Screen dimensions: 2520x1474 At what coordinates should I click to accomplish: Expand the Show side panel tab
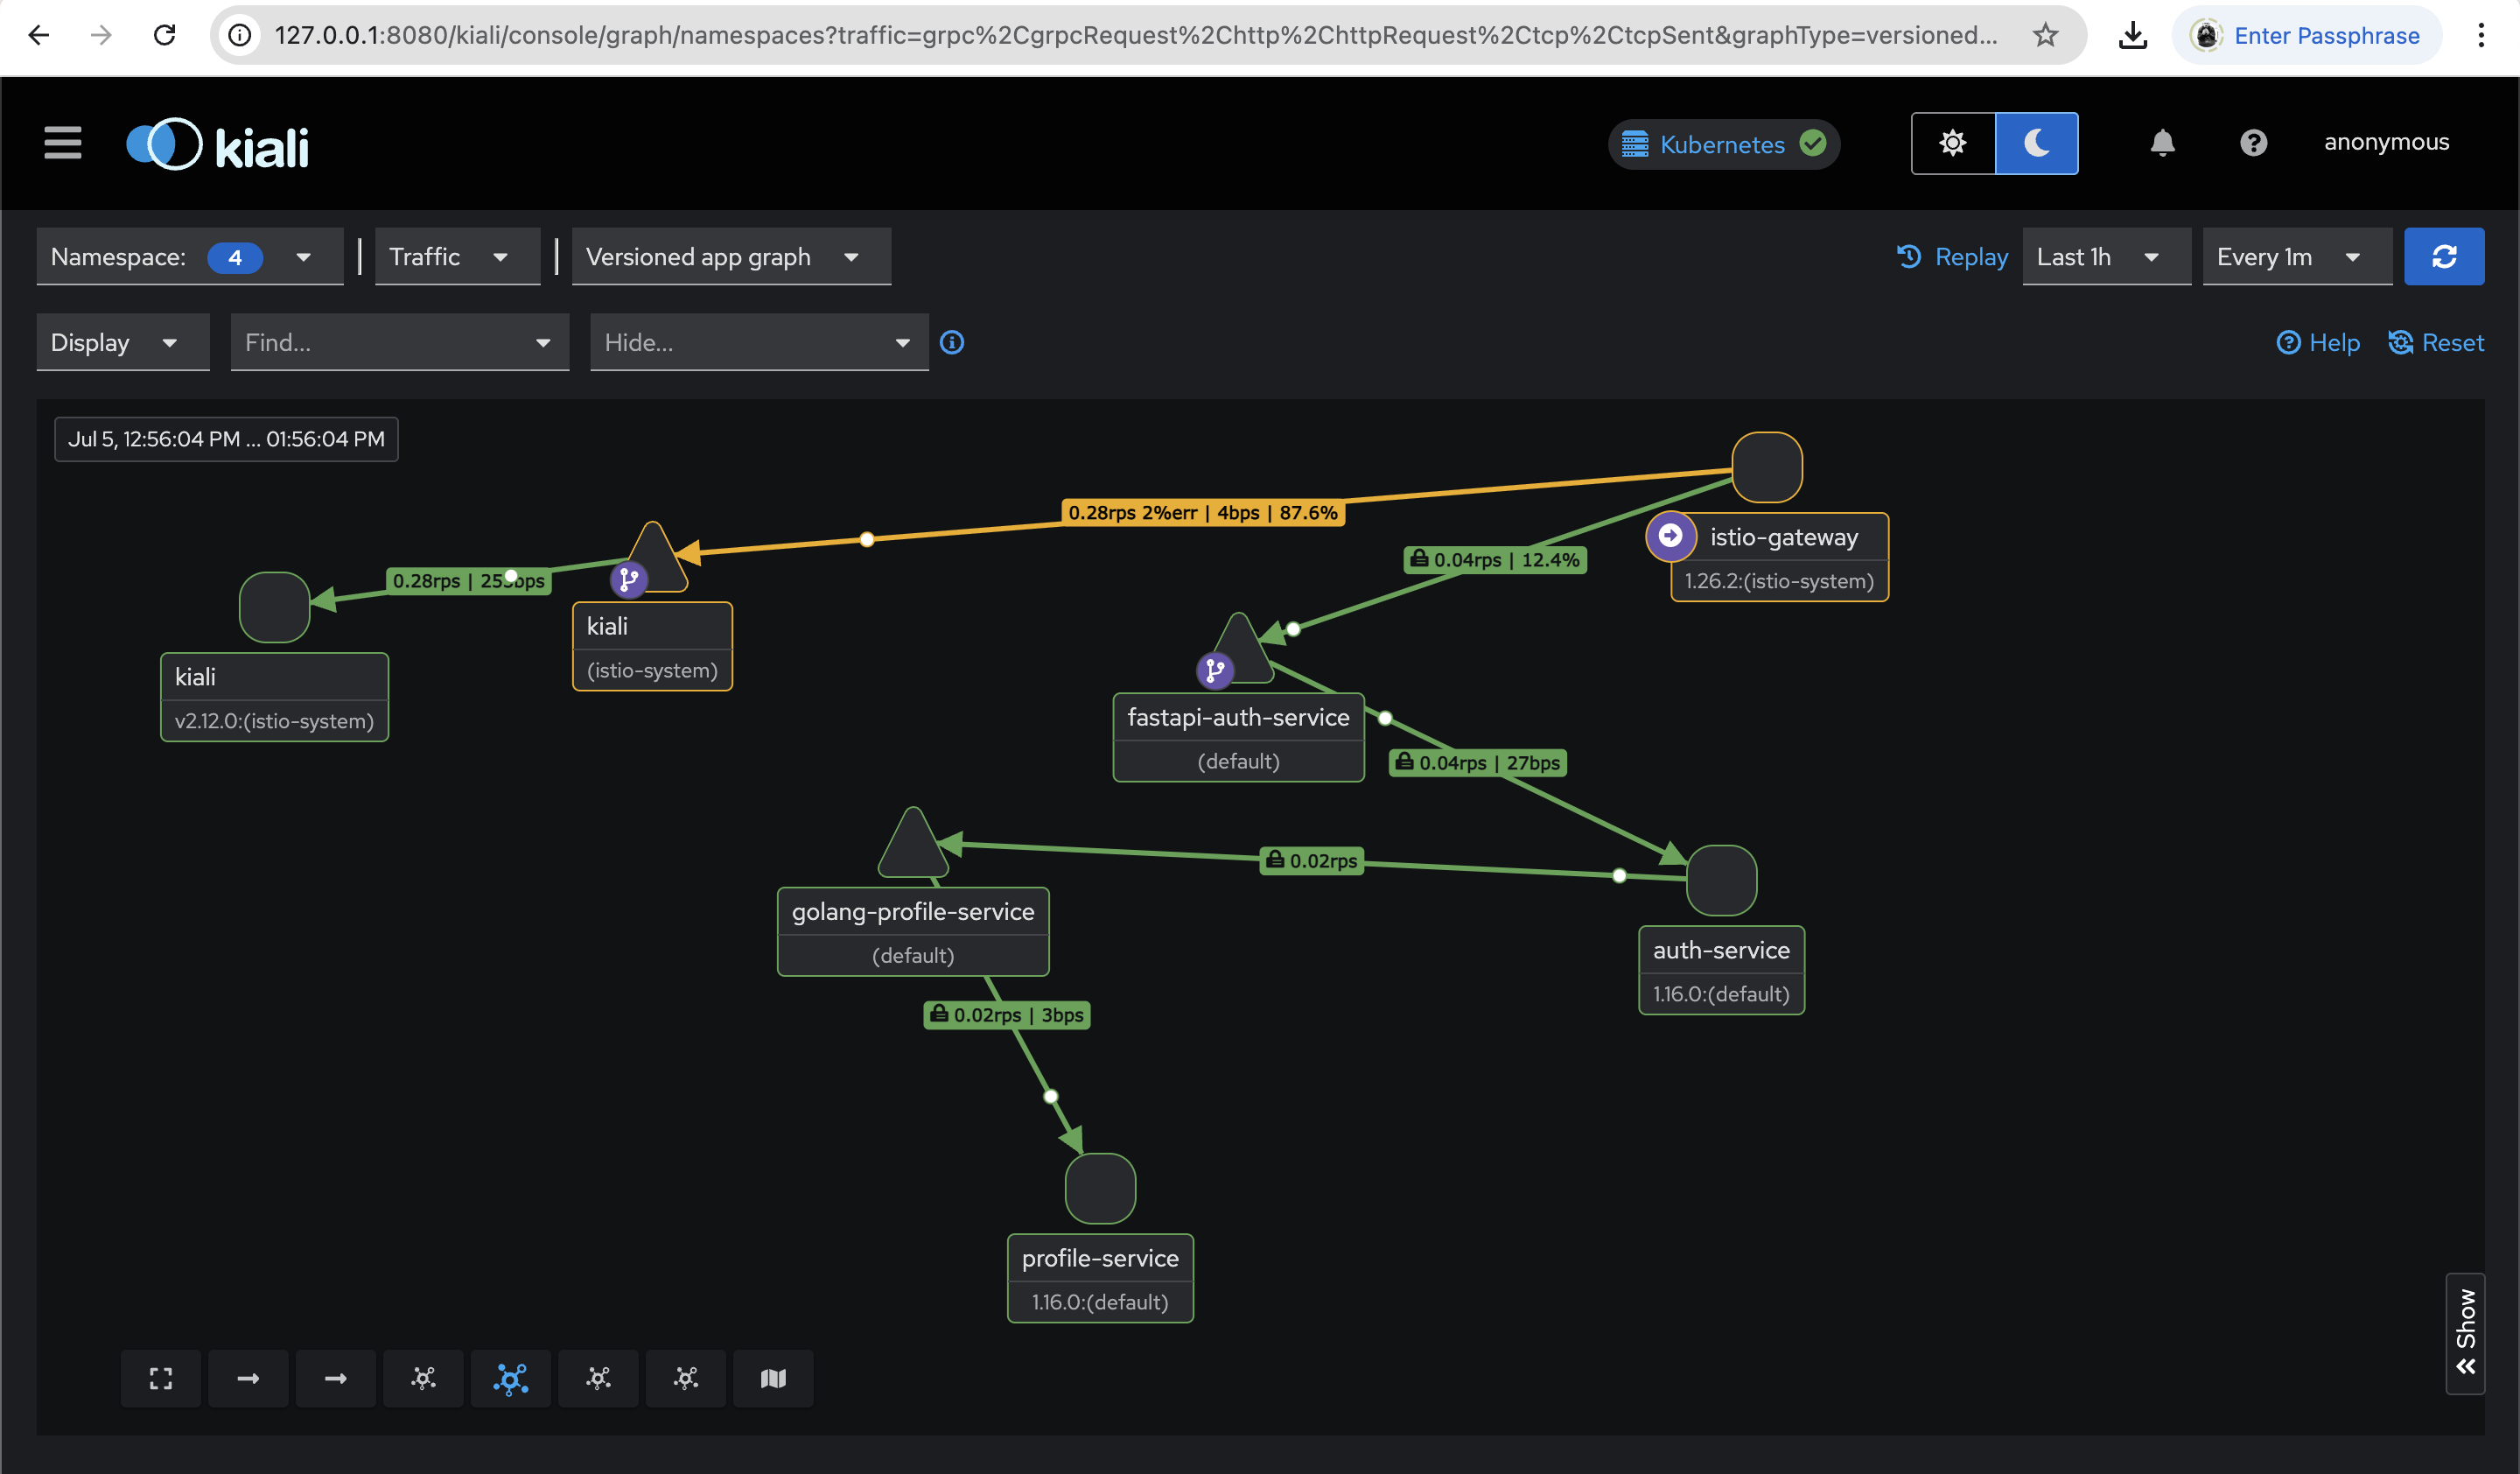coord(2465,1333)
